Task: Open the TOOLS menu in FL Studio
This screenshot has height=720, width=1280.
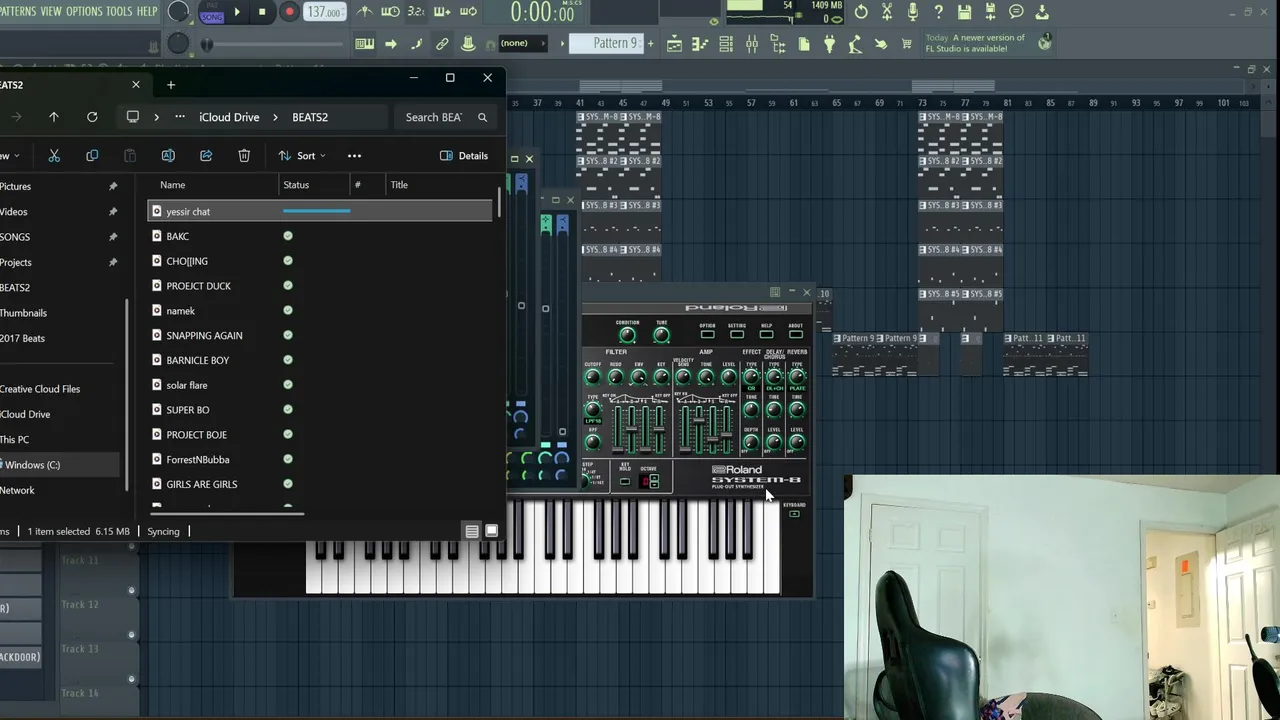Action: (x=119, y=11)
